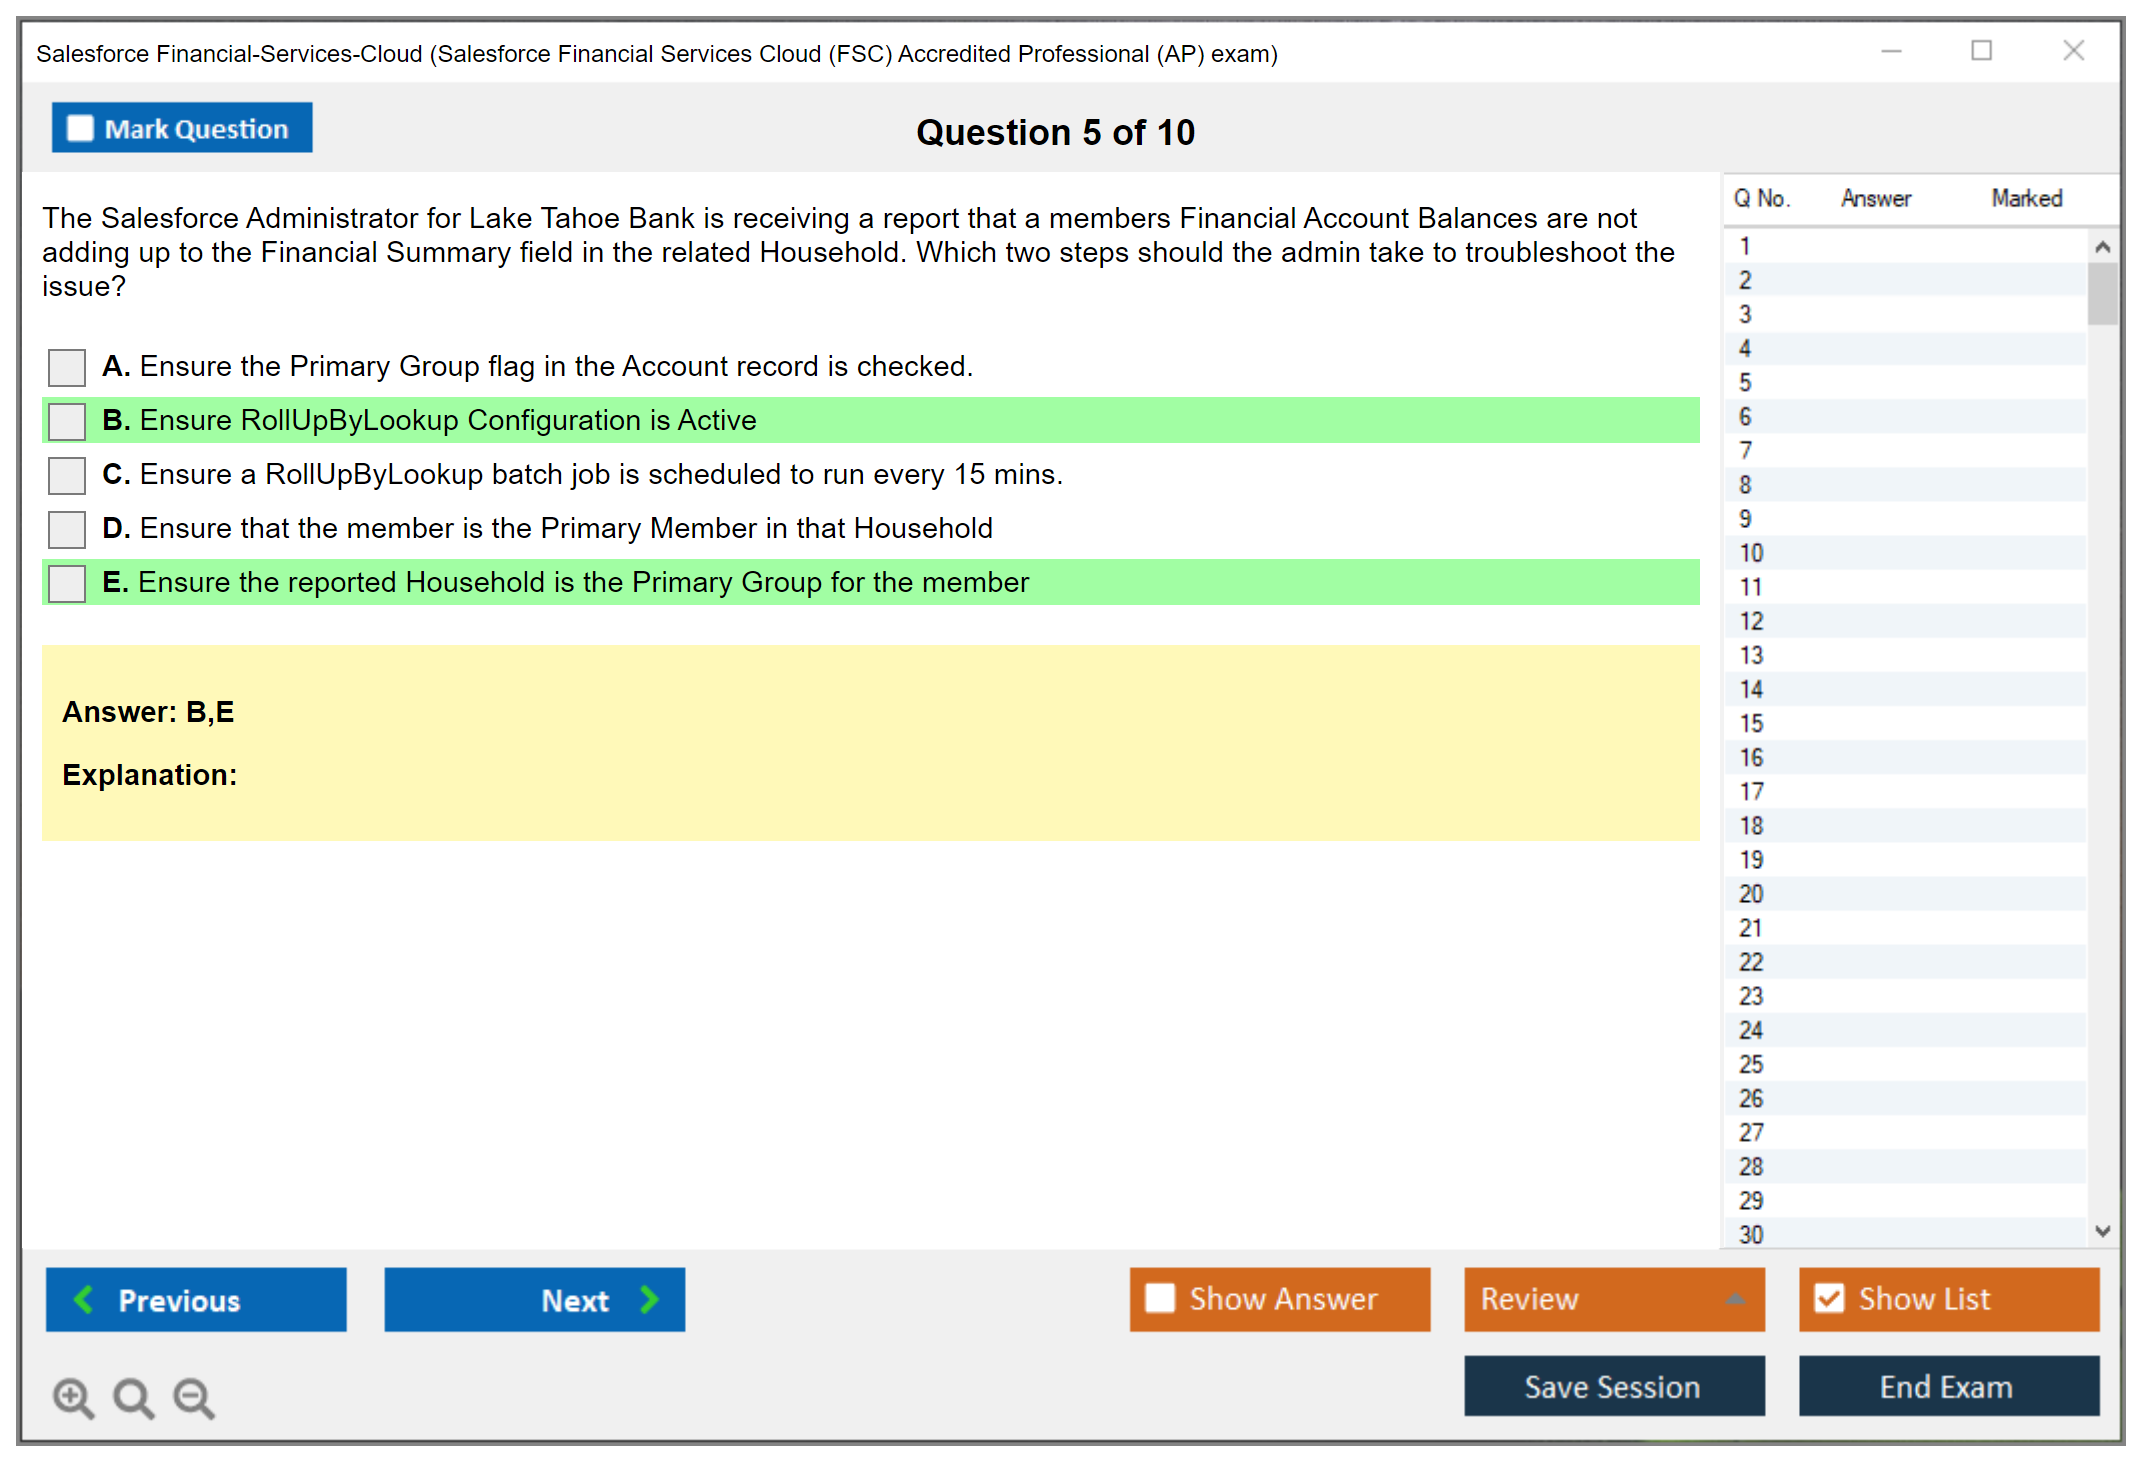Click the zoom out magnifier icon
The image size is (2150, 1470).
pos(194,1397)
